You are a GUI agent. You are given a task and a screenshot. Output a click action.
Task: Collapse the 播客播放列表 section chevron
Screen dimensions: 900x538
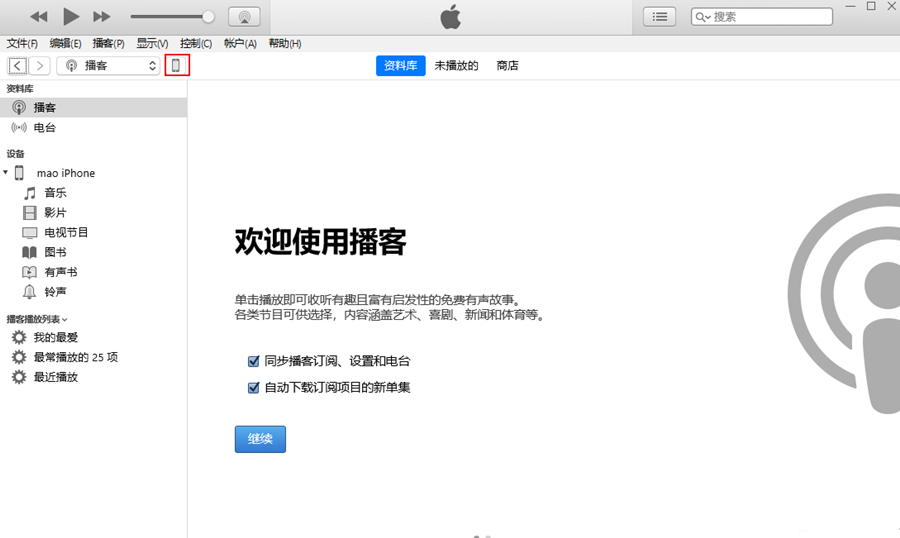tap(64, 320)
